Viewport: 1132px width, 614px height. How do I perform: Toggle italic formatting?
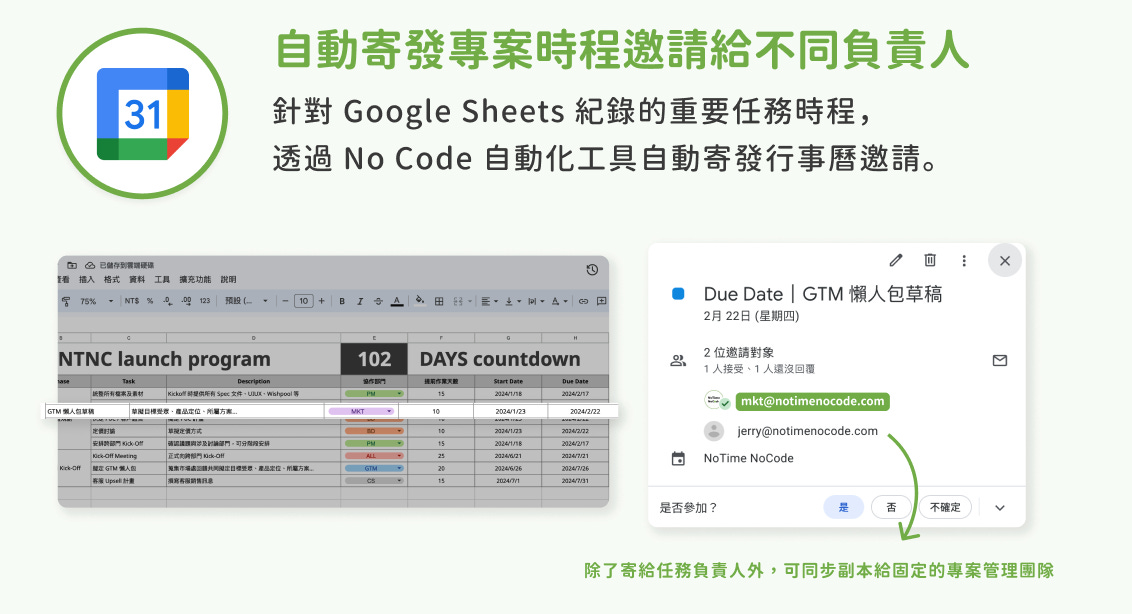360,301
